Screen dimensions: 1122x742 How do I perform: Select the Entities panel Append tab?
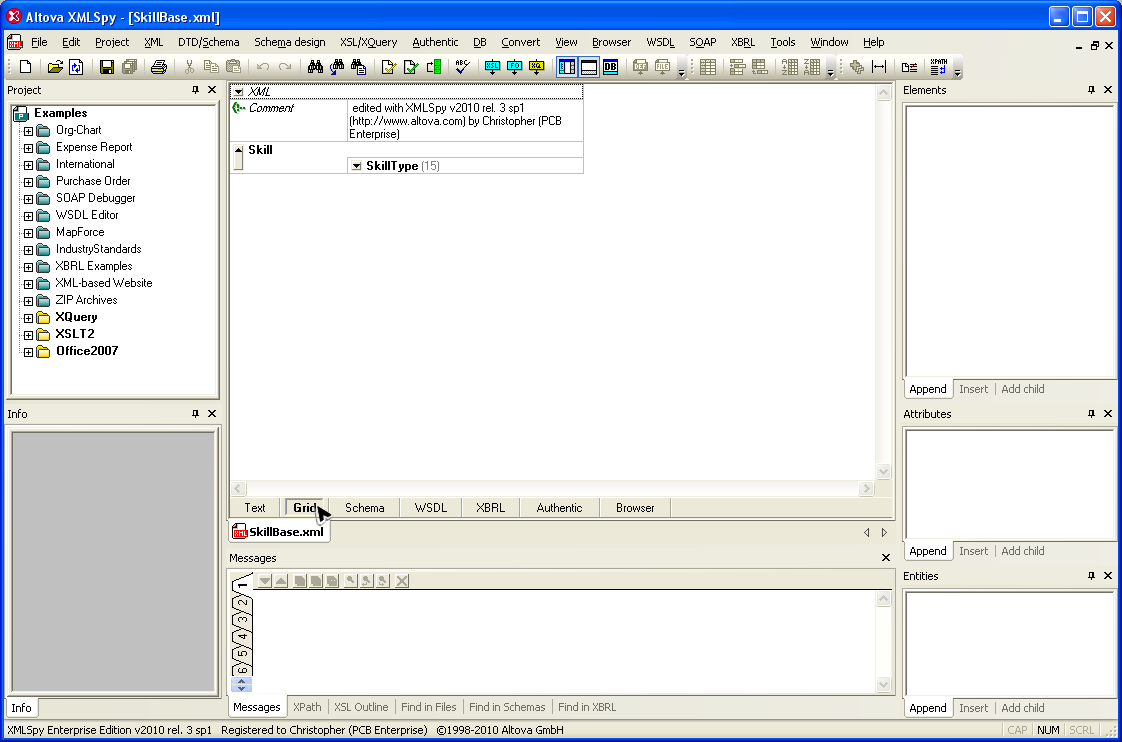pyautogui.click(x=928, y=708)
